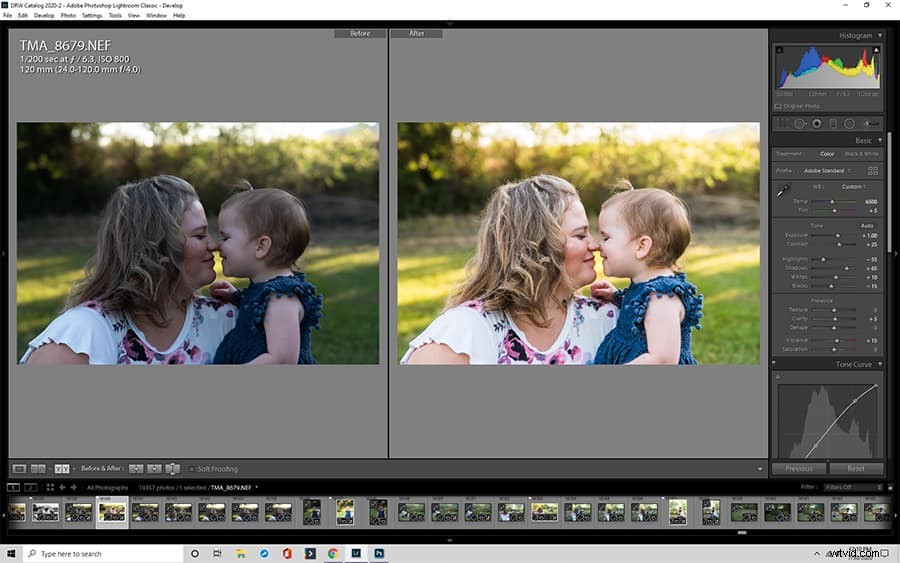Open the Adobe Standard profile dropdown
The width and height of the screenshot is (900, 563).
point(827,170)
